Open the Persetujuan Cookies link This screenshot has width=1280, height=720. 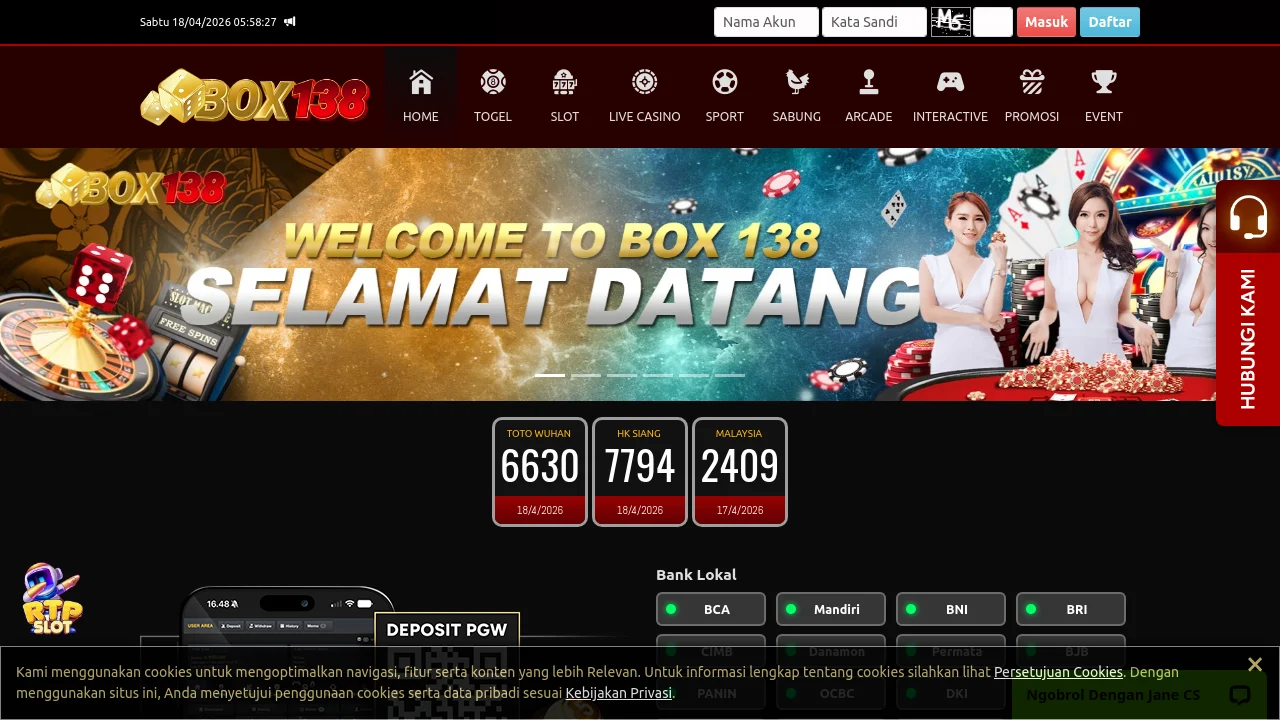pyautogui.click(x=1058, y=672)
